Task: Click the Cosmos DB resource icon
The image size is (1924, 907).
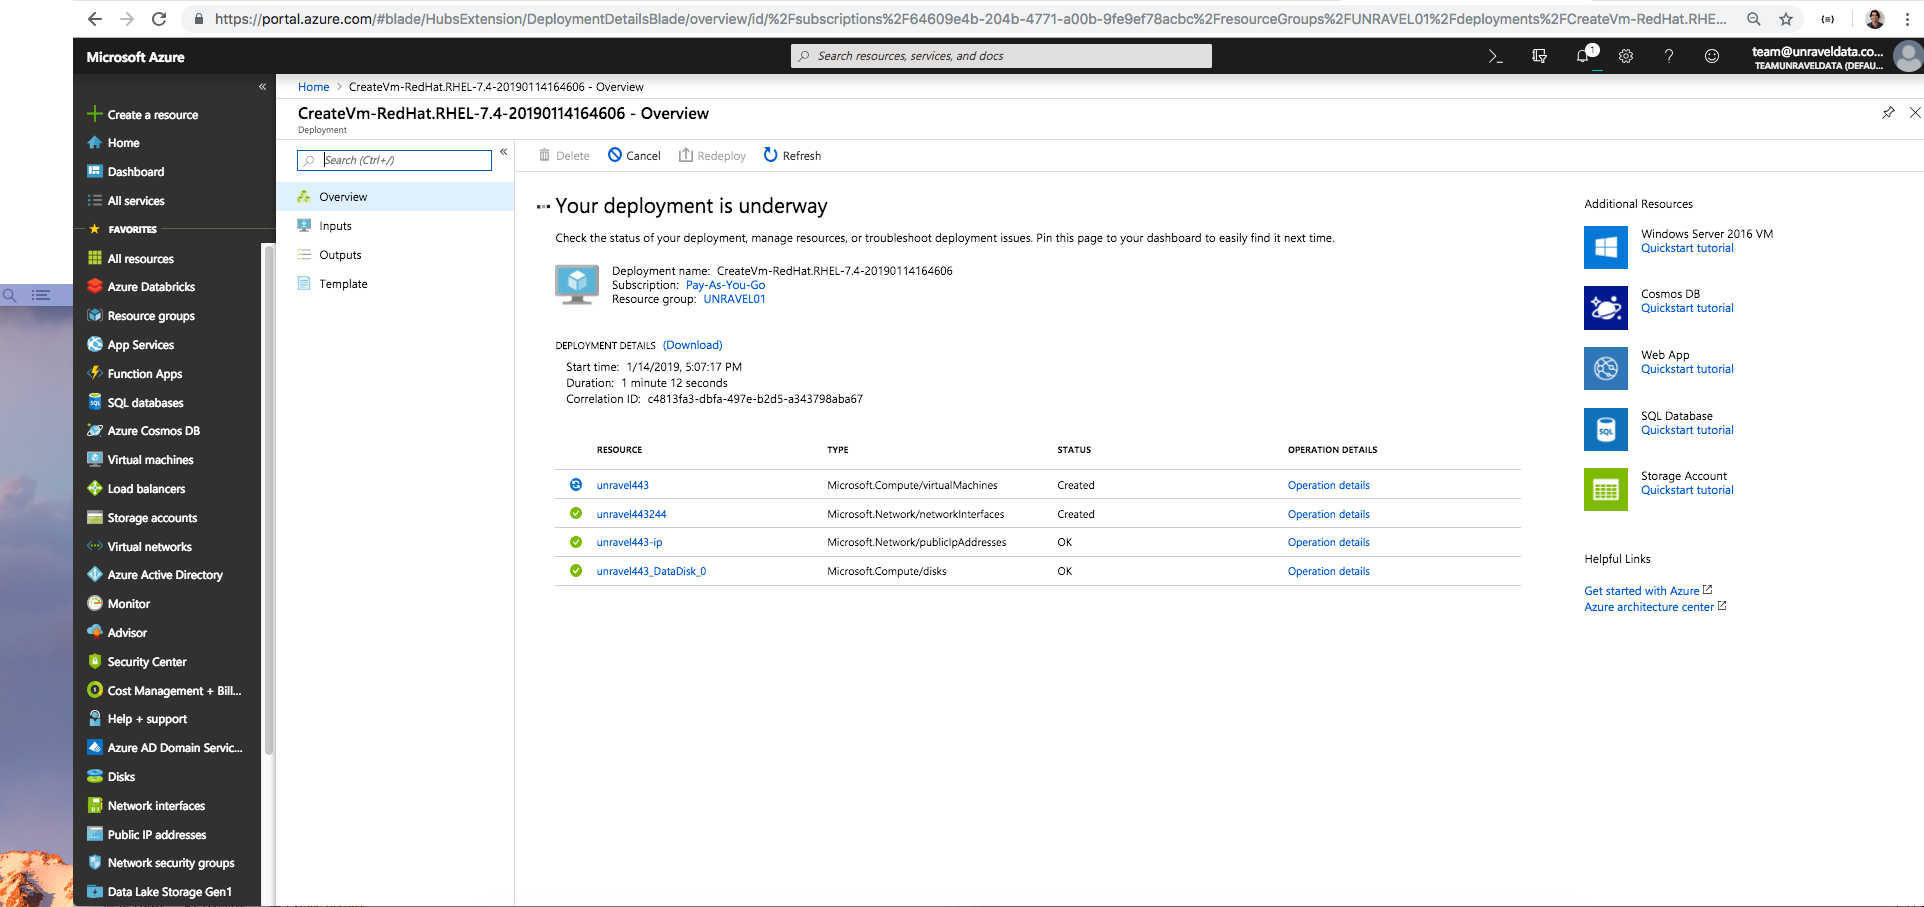Action: pos(1606,308)
